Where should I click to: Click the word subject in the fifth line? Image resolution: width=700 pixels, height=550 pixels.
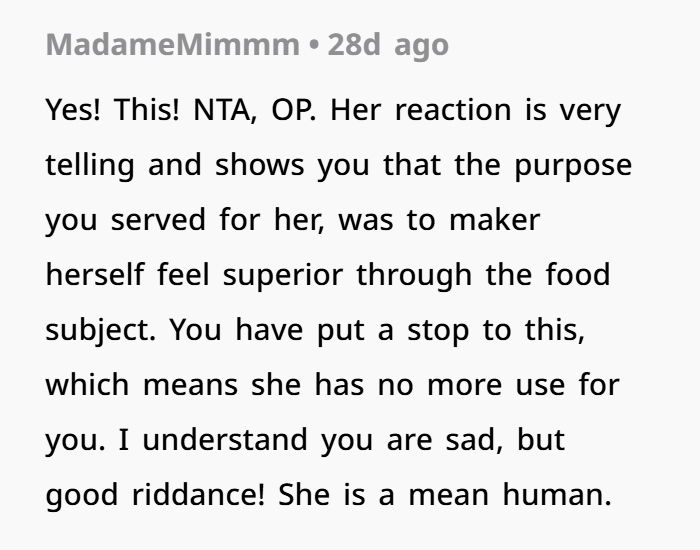pyautogui.click(x=98, y=330)
